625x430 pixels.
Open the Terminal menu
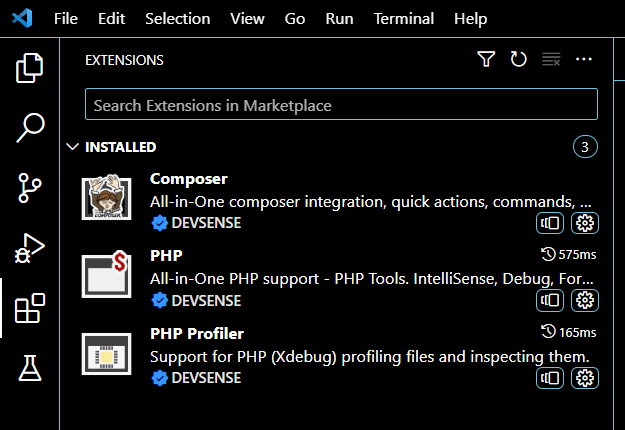pos(404,19)
